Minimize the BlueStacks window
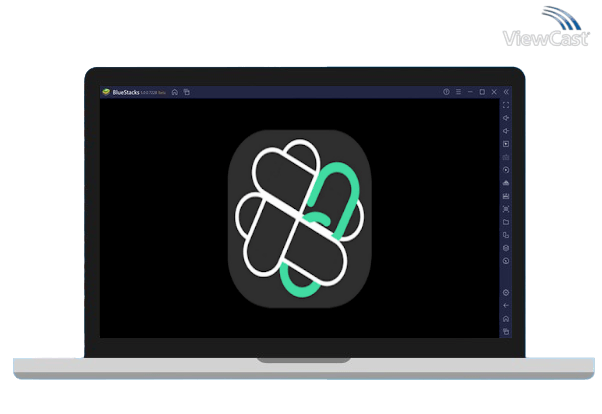The height and width of the screenshot is (414, 602). (470, 92)
